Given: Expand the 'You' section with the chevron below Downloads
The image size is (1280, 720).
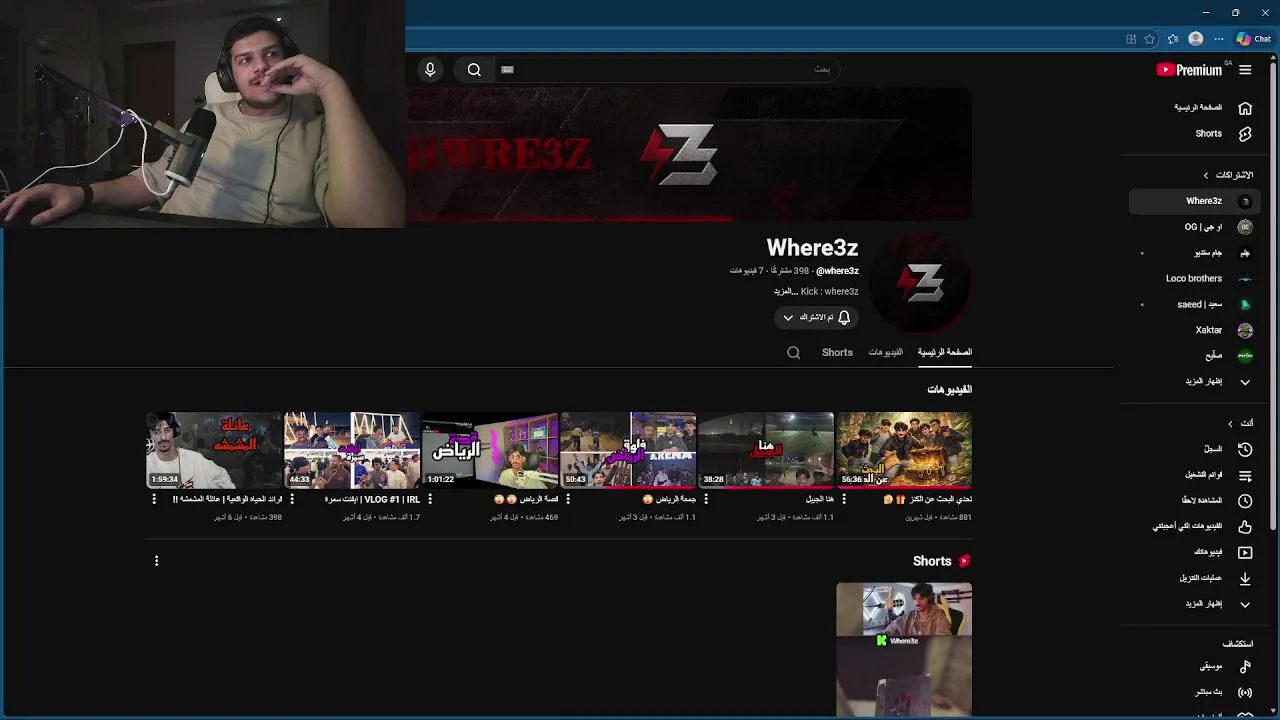Looking at the screenshot, I should point(1245,604).
